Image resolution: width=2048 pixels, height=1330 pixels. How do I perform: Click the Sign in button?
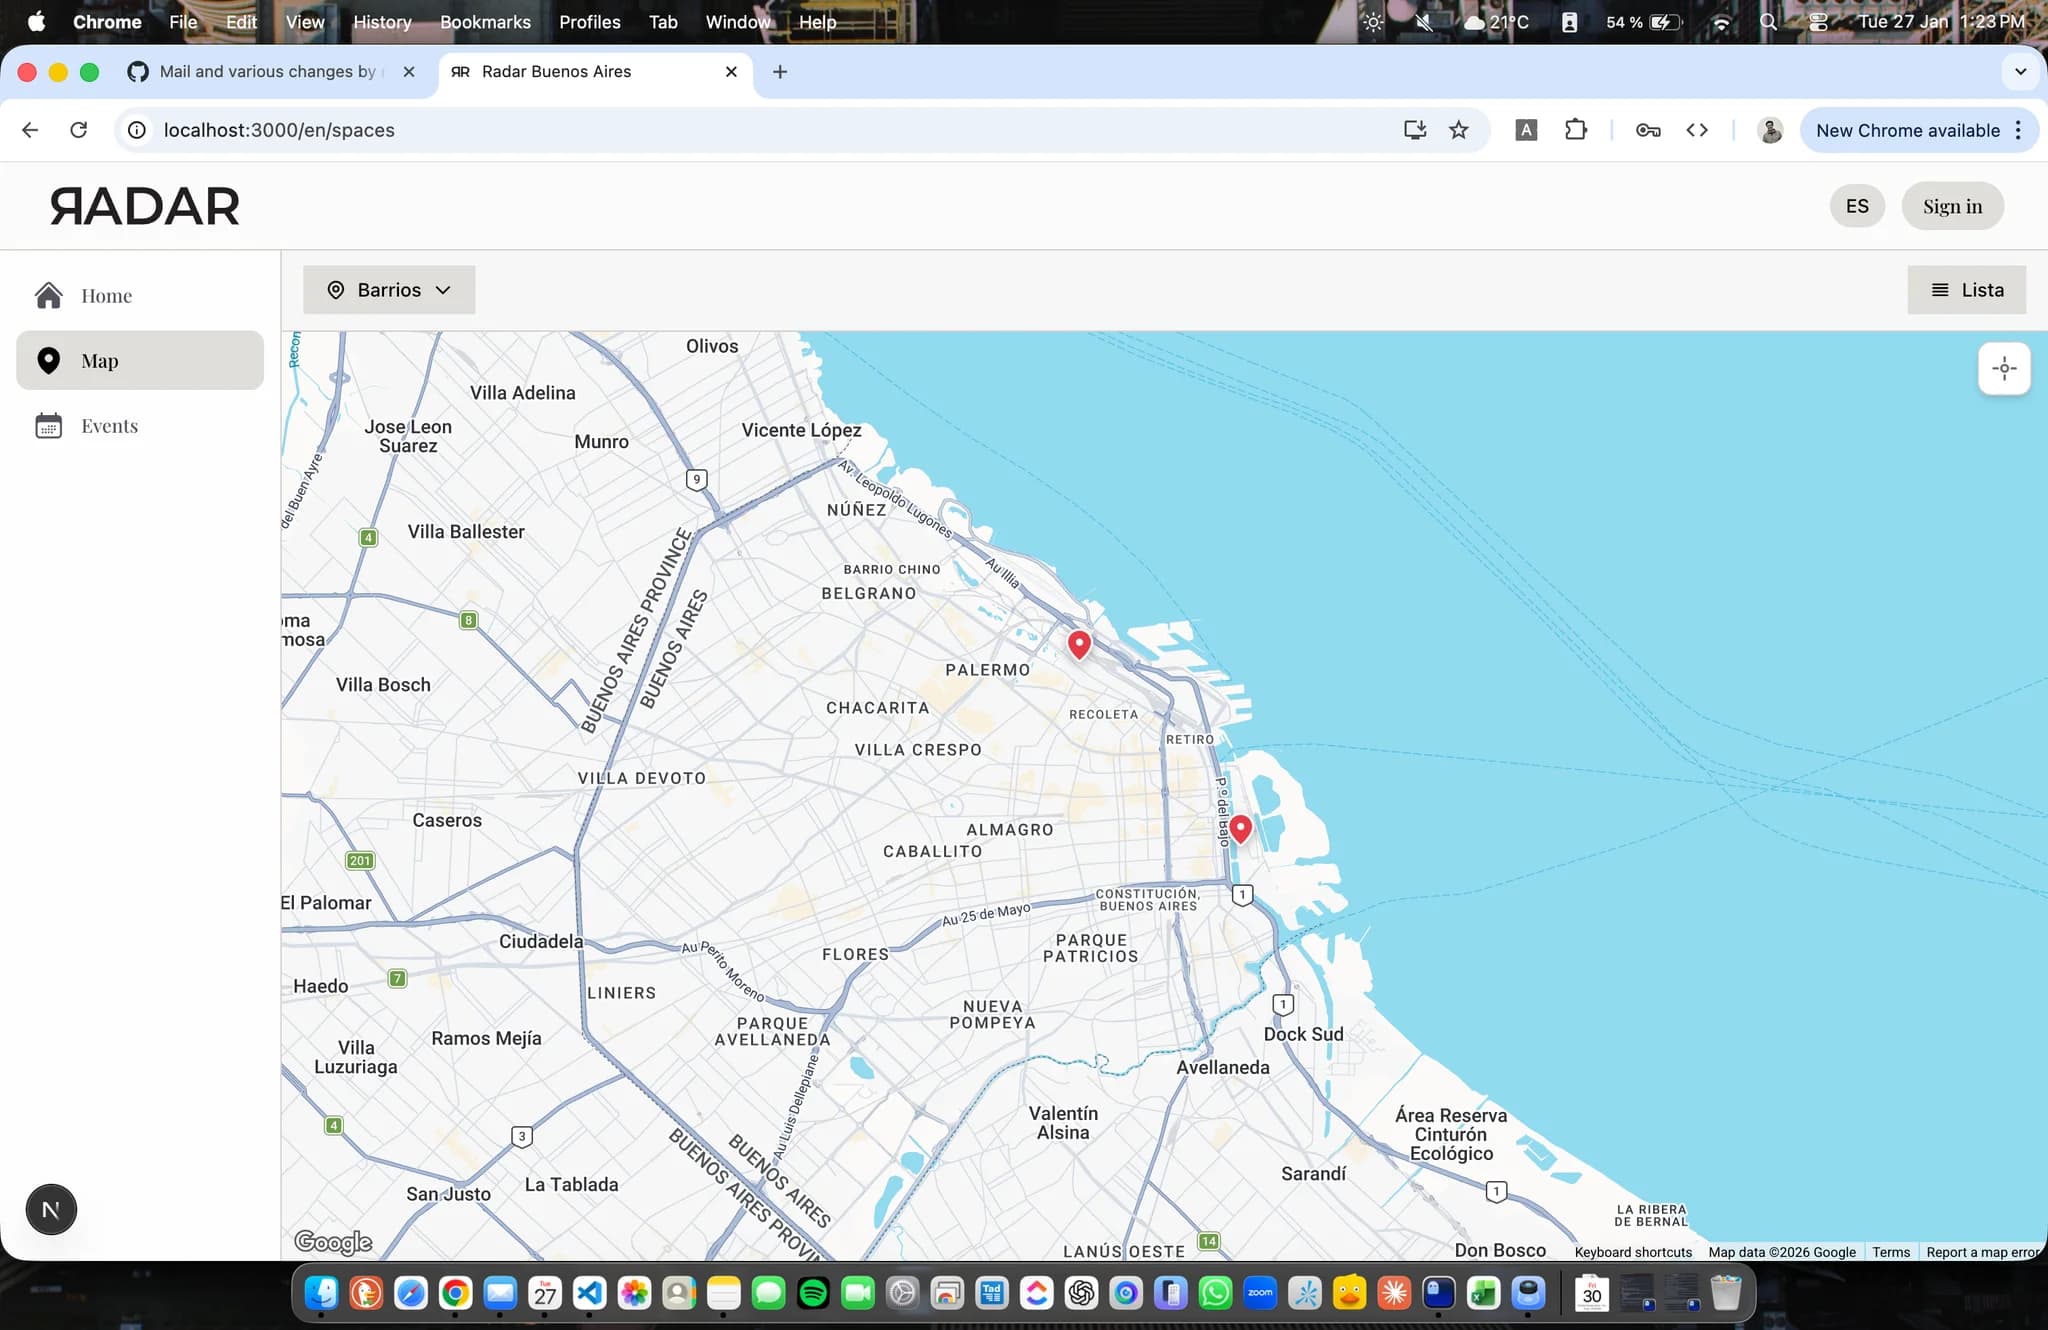pos(1951,206)
